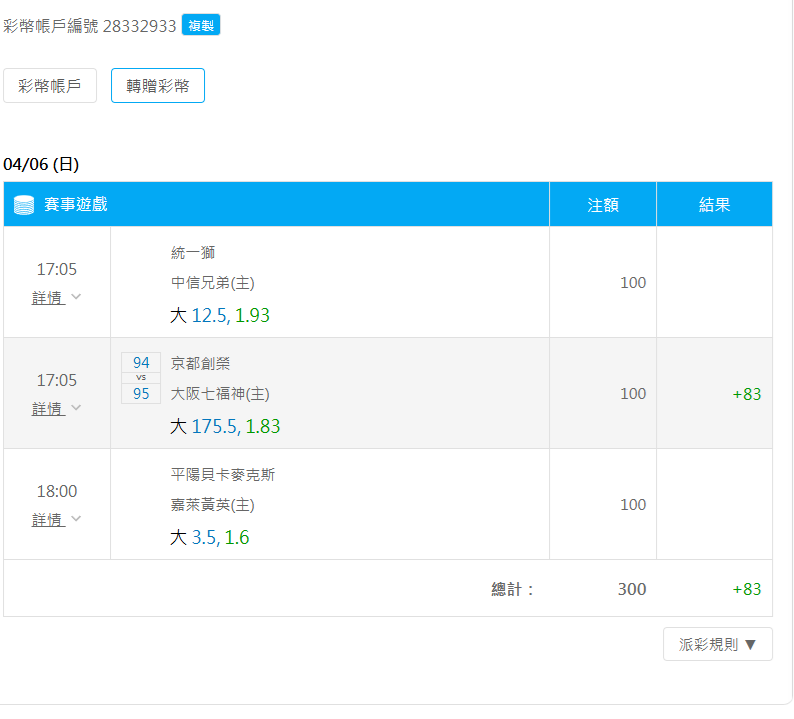Click the 結果 column header
This screenshot has width=794, height=719.
pyautogui.click(x=714, y=205)
